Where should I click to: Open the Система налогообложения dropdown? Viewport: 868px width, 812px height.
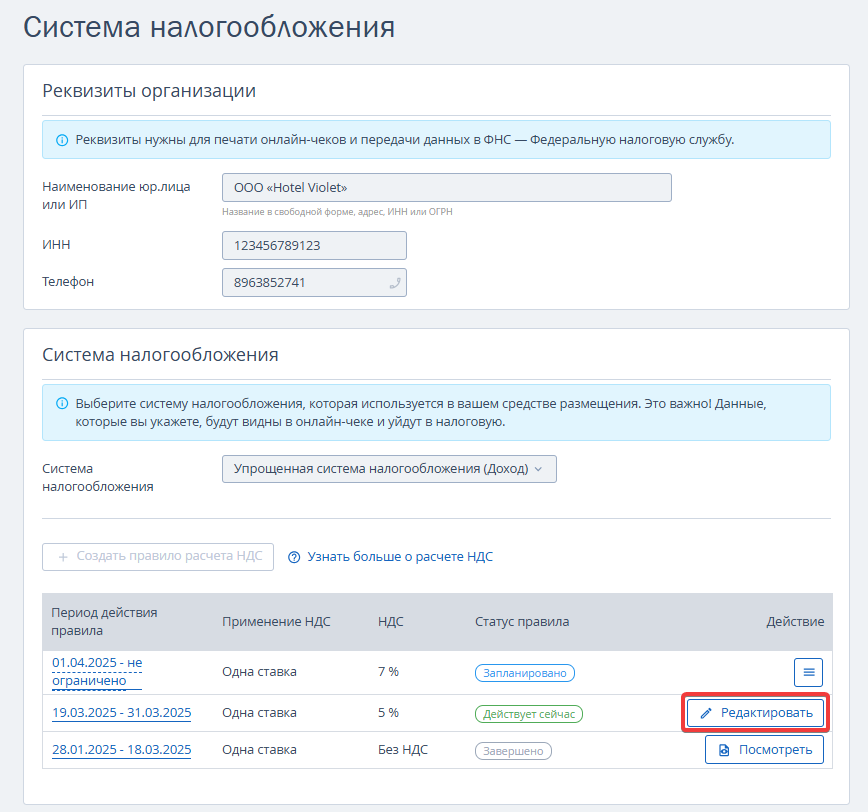389,469
